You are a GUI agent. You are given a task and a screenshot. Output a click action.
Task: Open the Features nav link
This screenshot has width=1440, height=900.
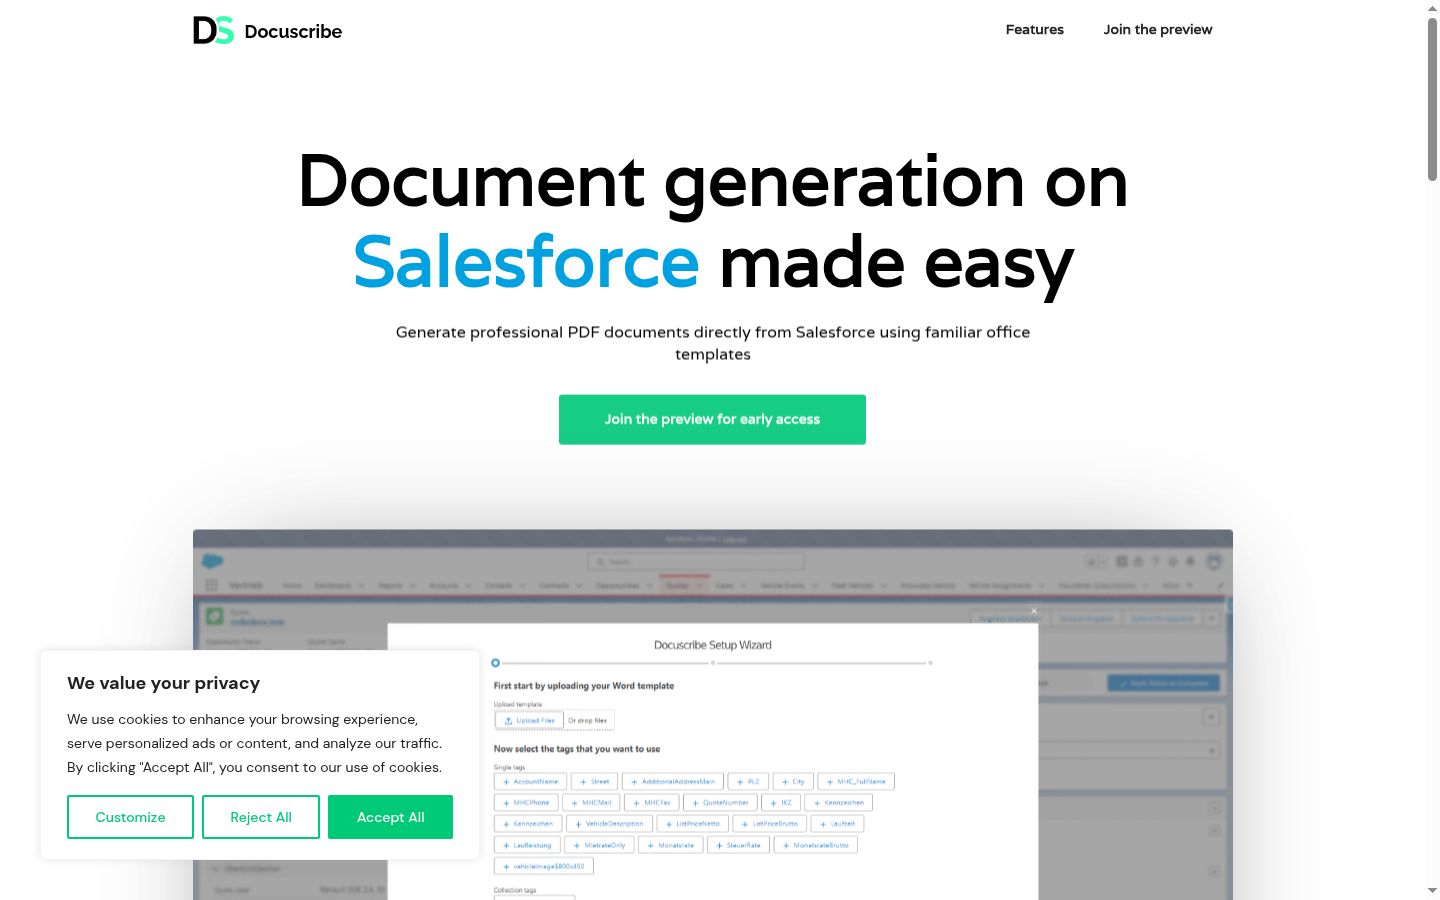click(x=1035, y=30)
